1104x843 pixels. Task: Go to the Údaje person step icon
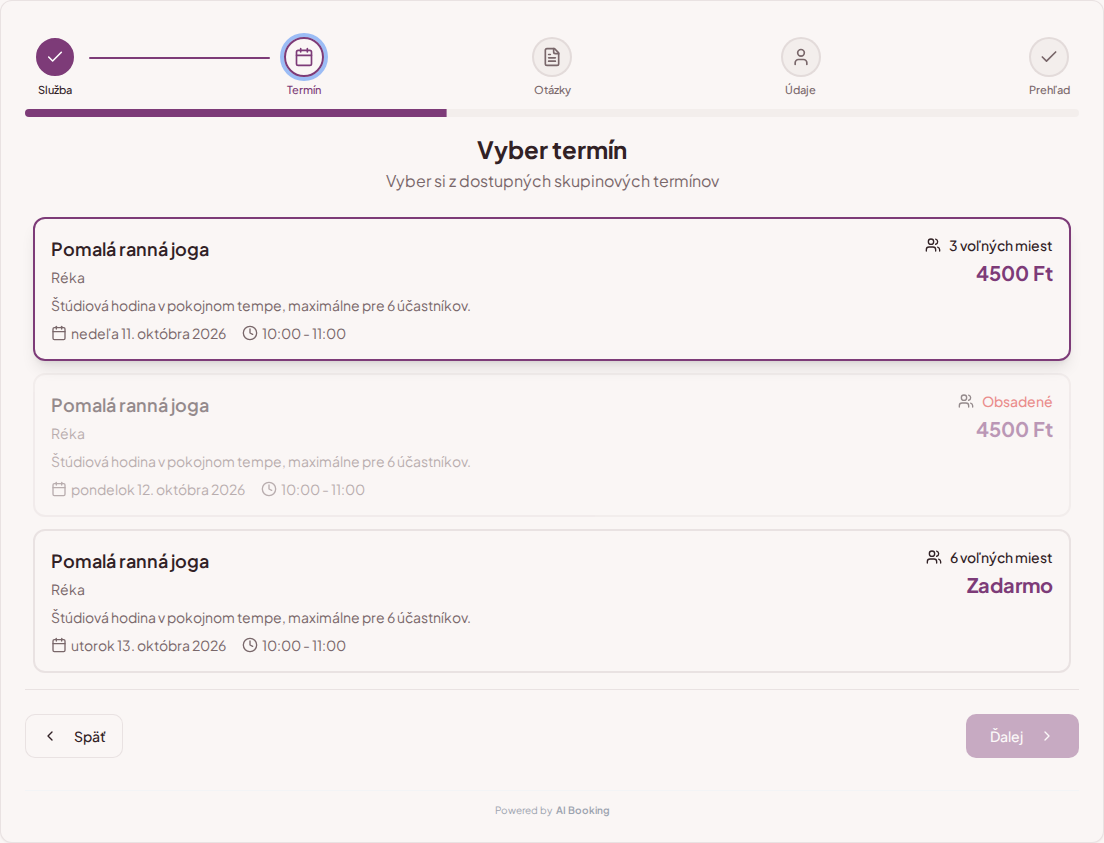coord(801,57)
